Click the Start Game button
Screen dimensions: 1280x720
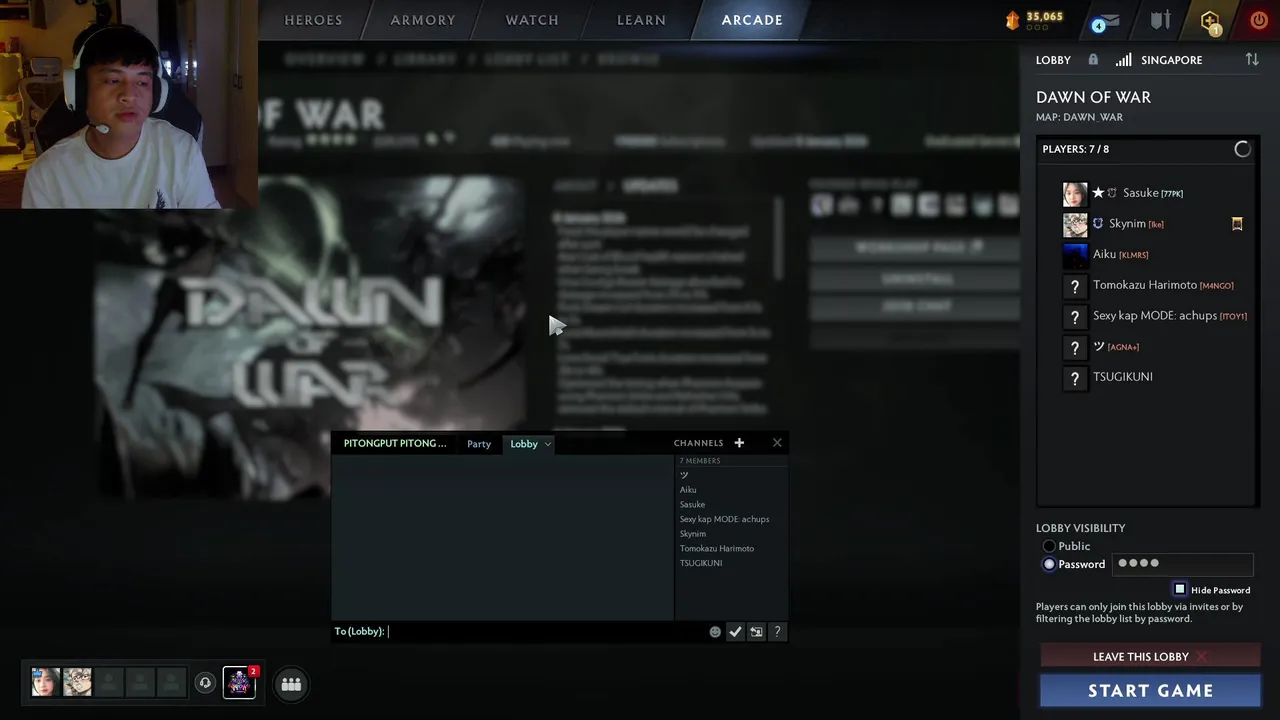(x=1150, y=691)
